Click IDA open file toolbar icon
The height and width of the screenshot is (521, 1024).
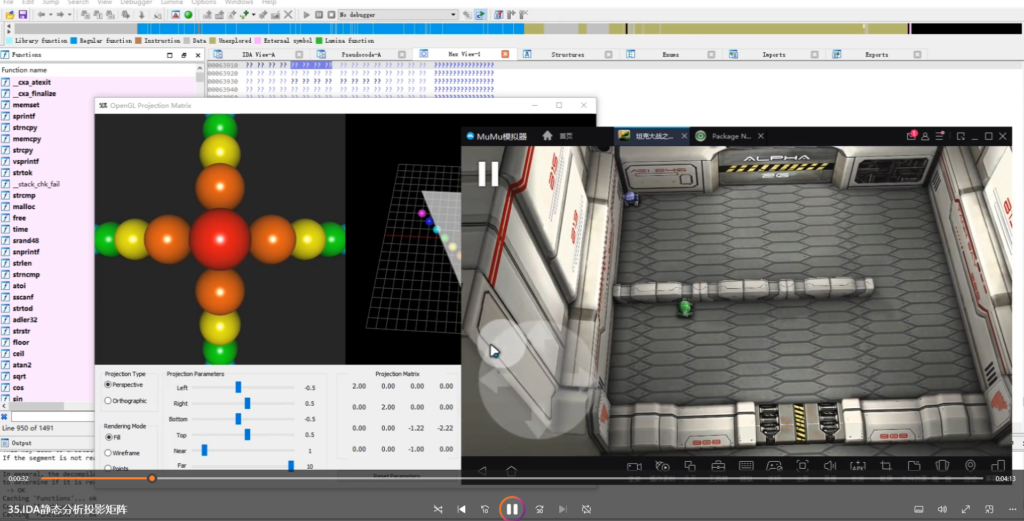[10, 14]
